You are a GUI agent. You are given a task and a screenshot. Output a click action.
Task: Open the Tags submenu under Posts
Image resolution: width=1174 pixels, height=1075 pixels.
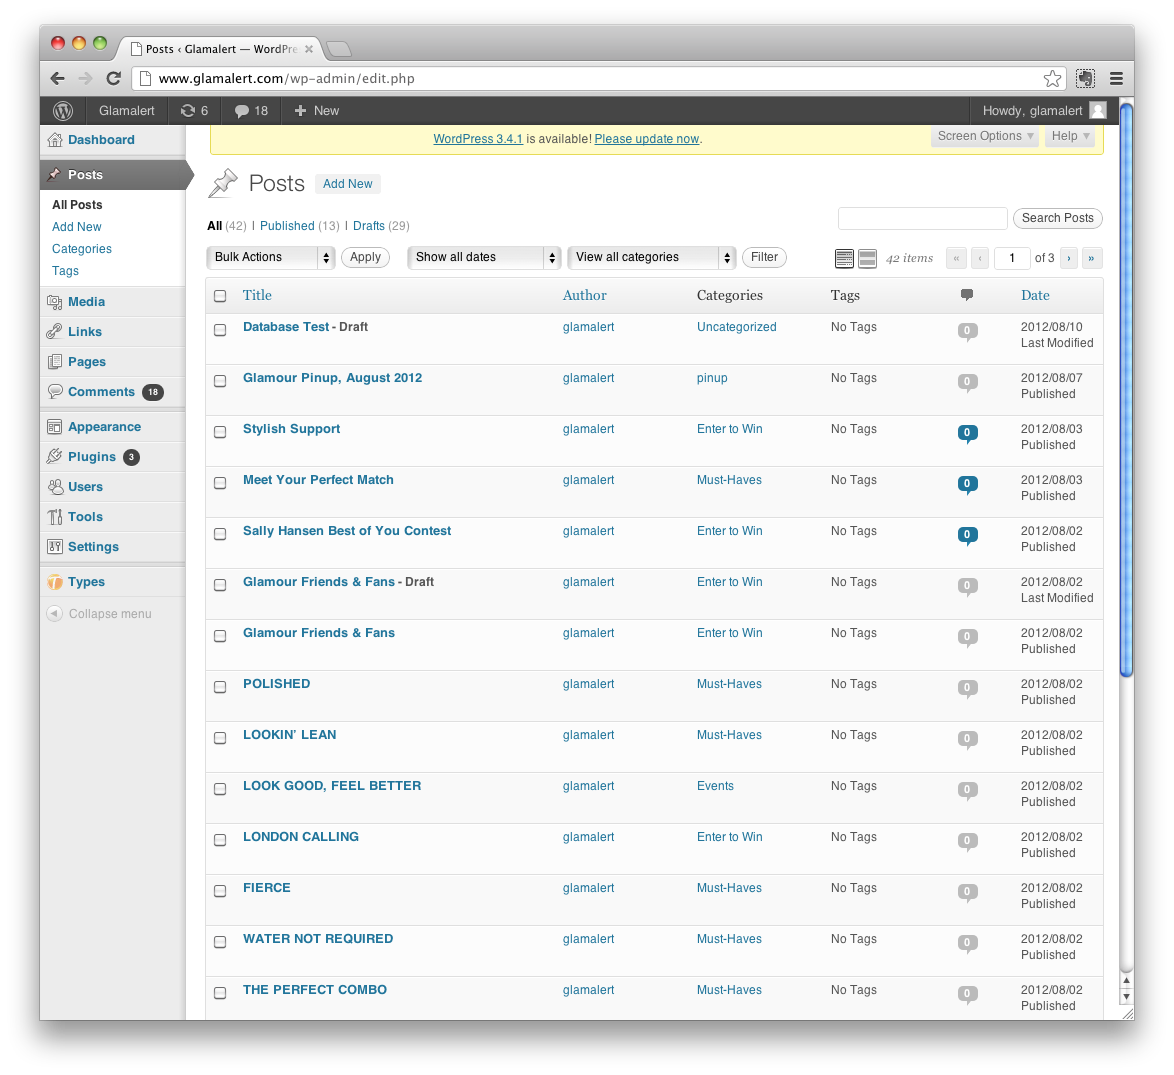[65, 271]
